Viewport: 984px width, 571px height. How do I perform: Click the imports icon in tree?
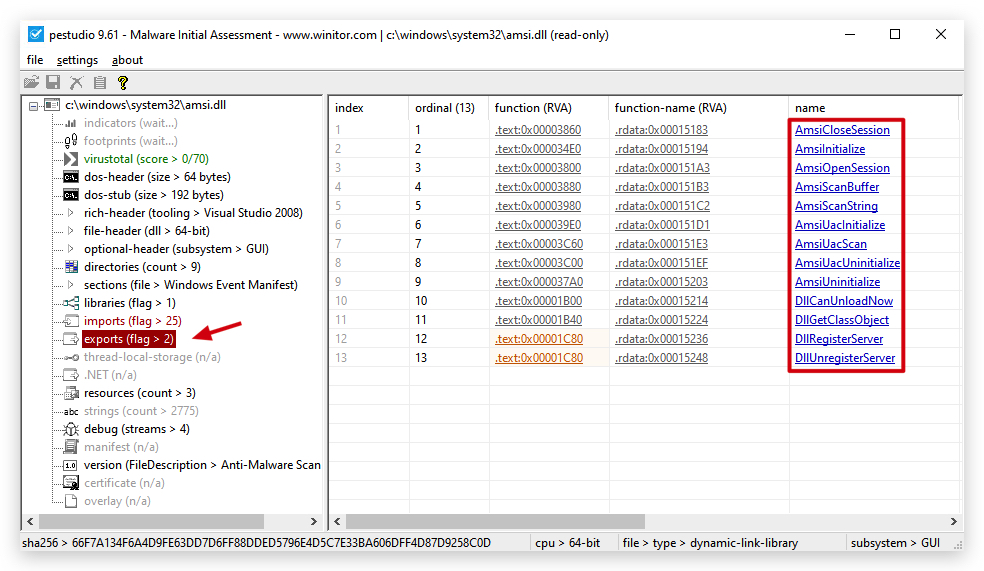[71, 321]
